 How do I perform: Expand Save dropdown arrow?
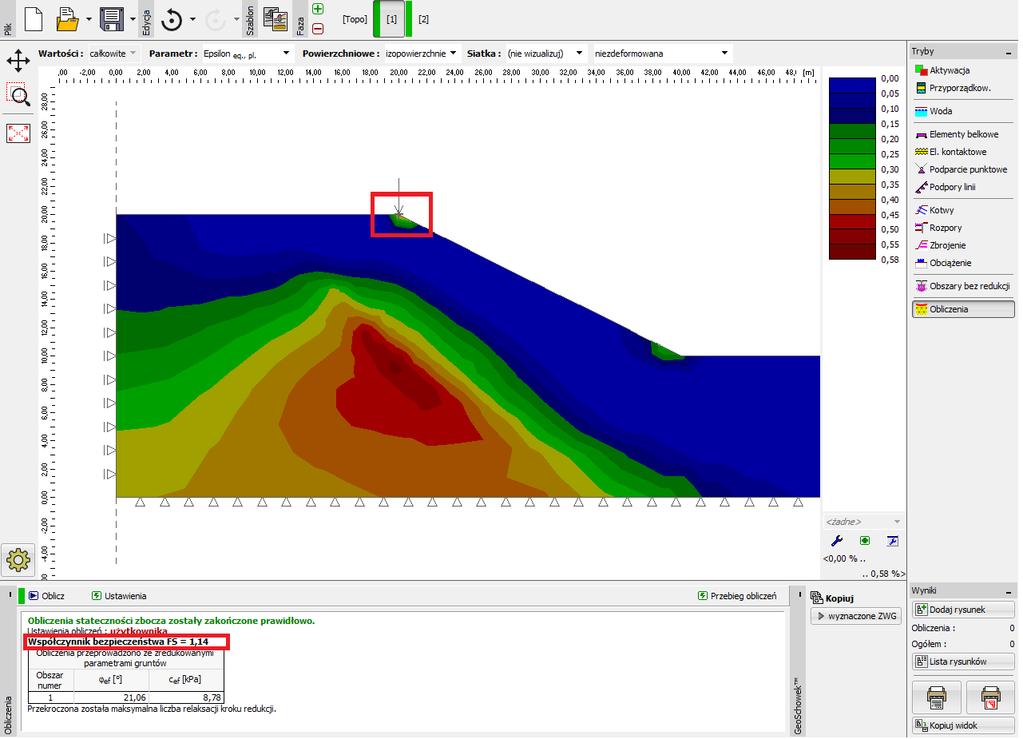133,20
